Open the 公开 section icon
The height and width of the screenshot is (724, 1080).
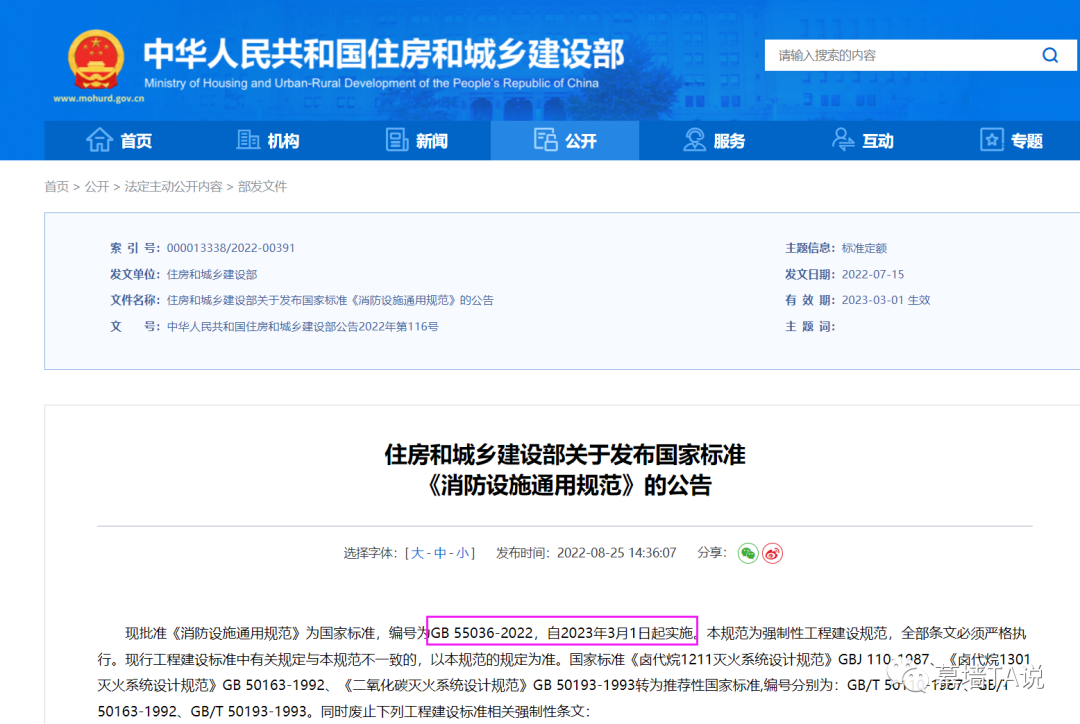point(546,140)
